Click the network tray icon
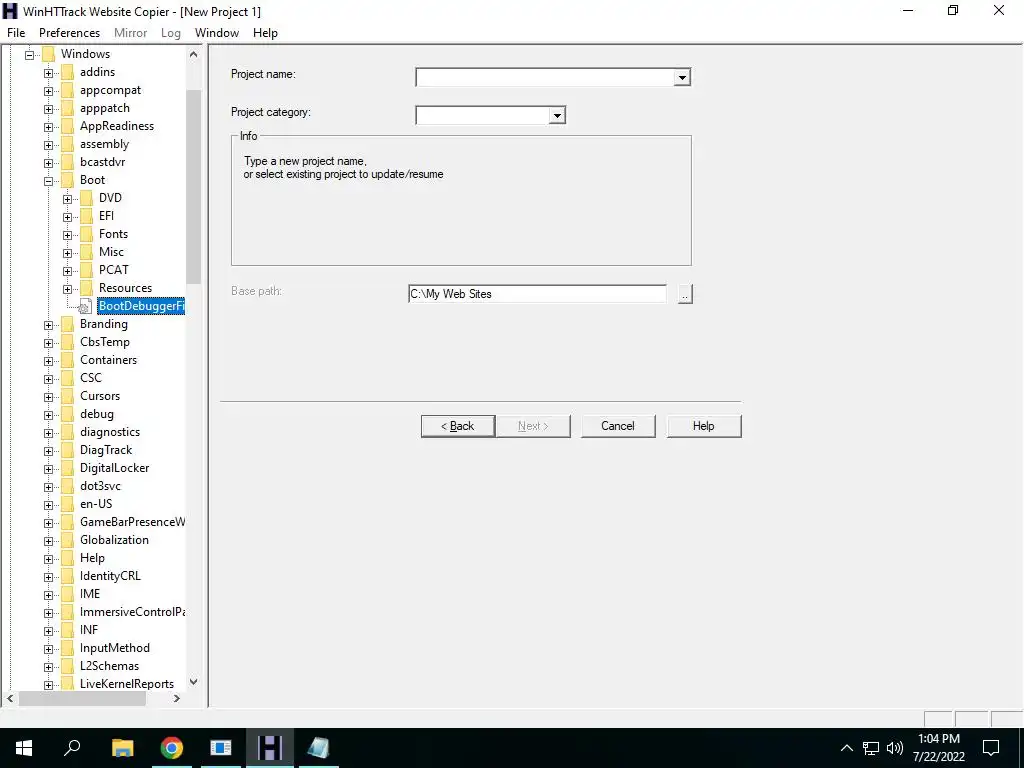1024x768 pixels. click(871, 748)
